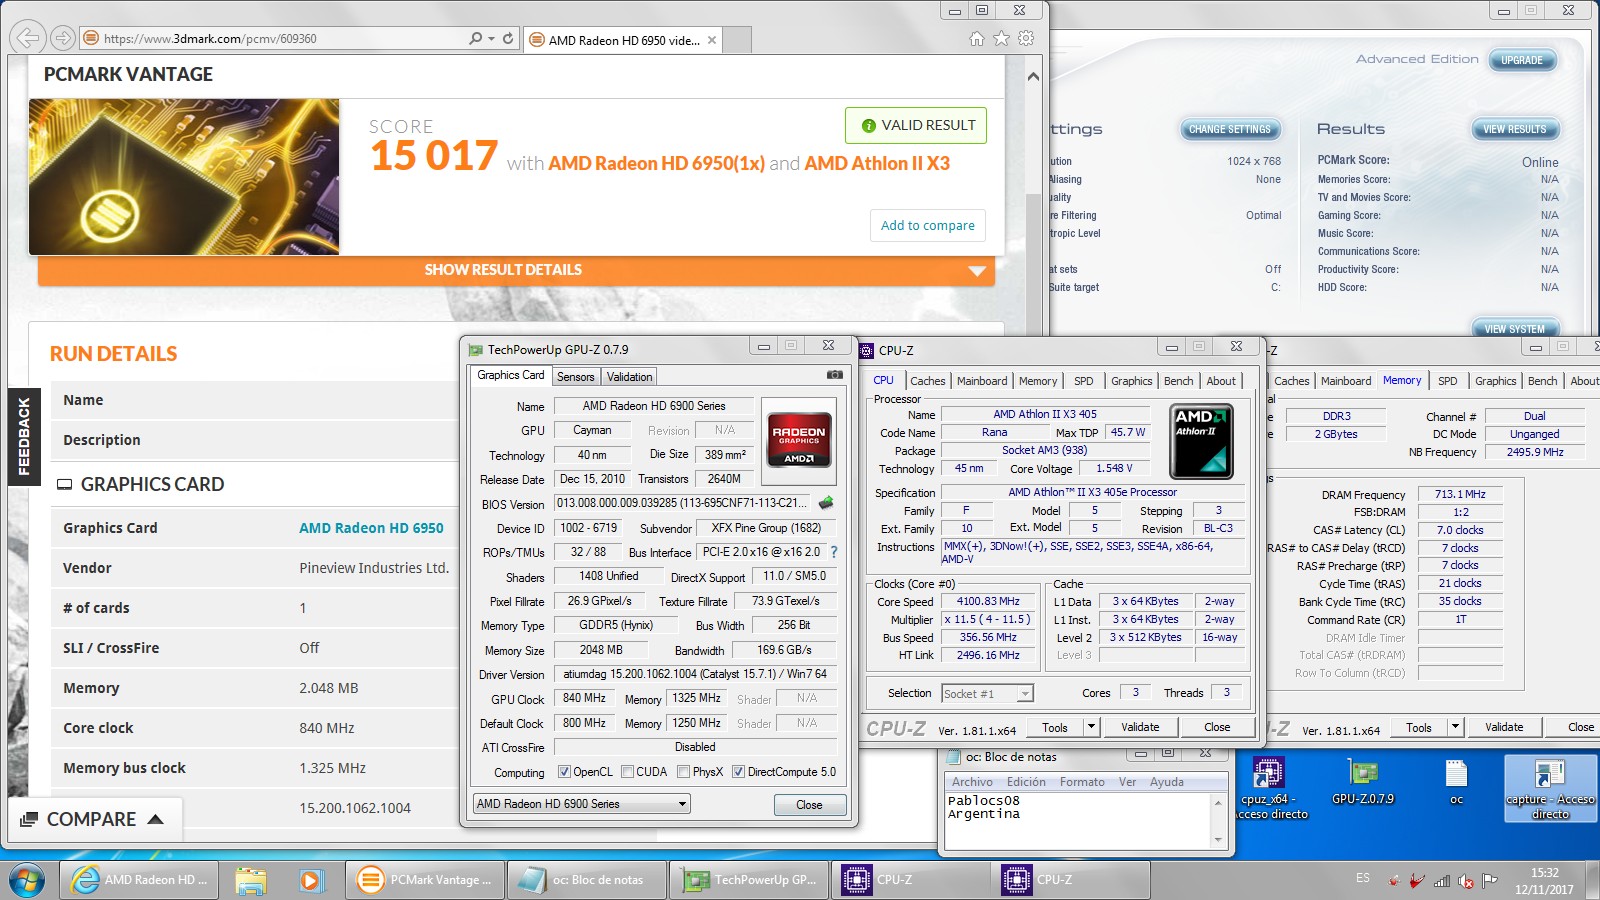Screen dimensions: 1600x900
Task: Click the View System button
Action: click(1514, 328)
